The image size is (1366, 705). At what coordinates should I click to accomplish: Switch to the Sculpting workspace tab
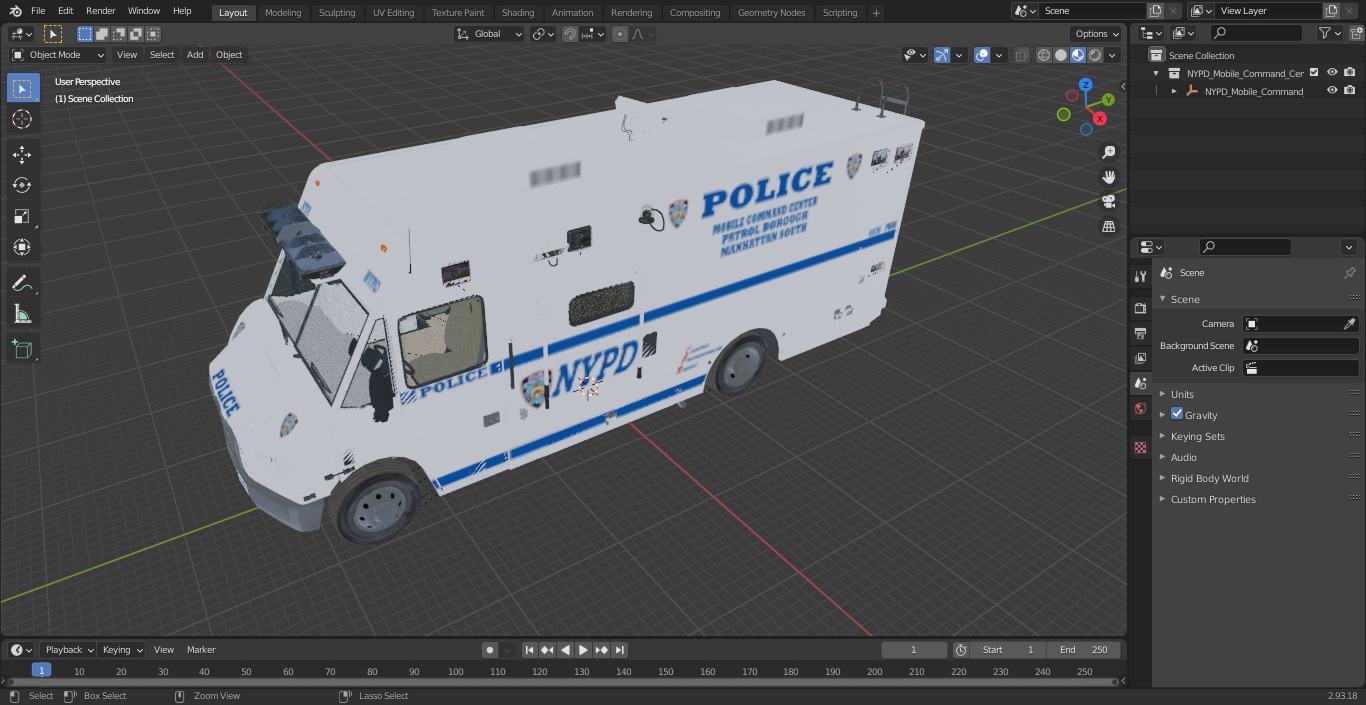(337, 13)
